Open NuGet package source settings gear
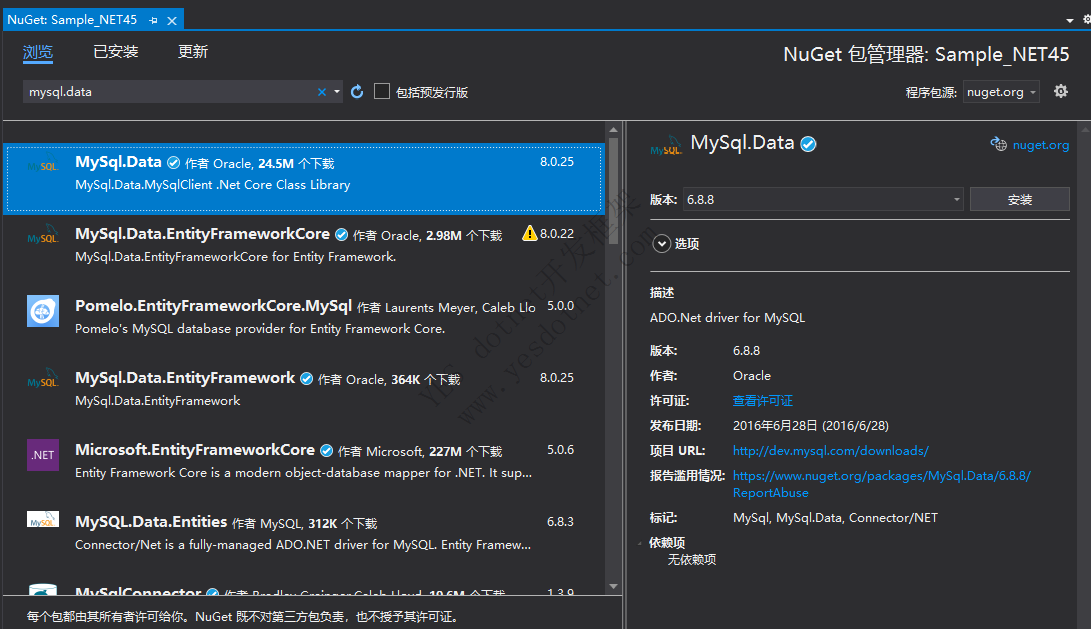1091x629 pixels. point(1060,91)
